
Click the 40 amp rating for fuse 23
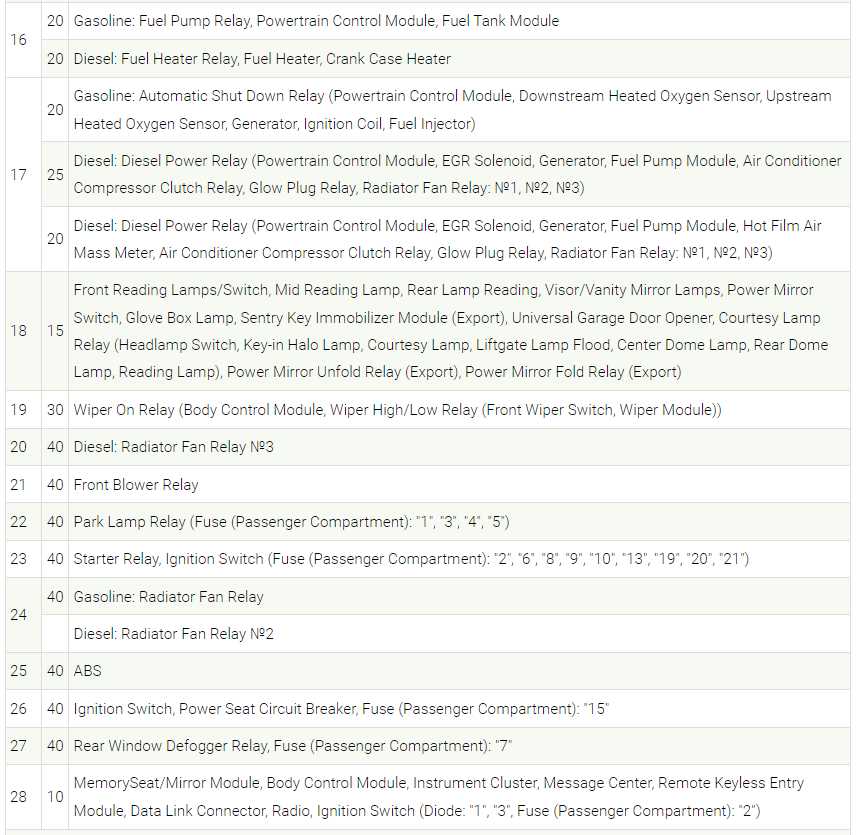pyautogui.click(x=55, y=559)
